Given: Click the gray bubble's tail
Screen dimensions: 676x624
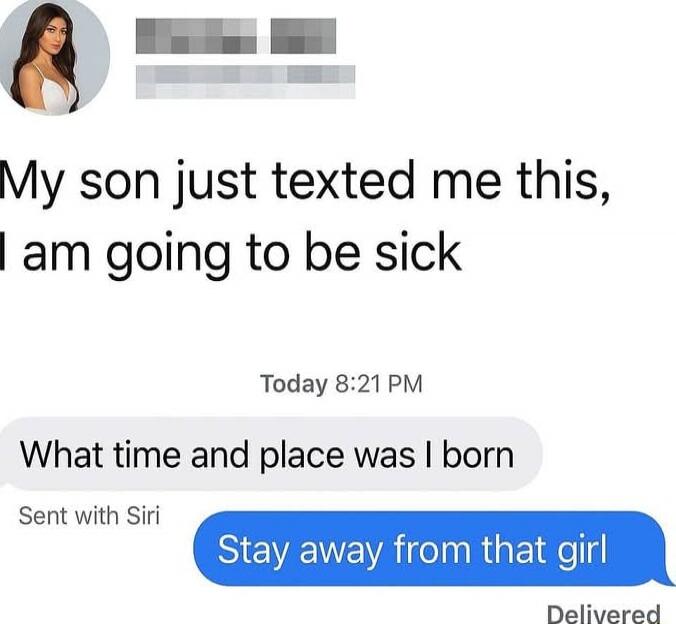Looking at the screenshot, I should (5, 483).
